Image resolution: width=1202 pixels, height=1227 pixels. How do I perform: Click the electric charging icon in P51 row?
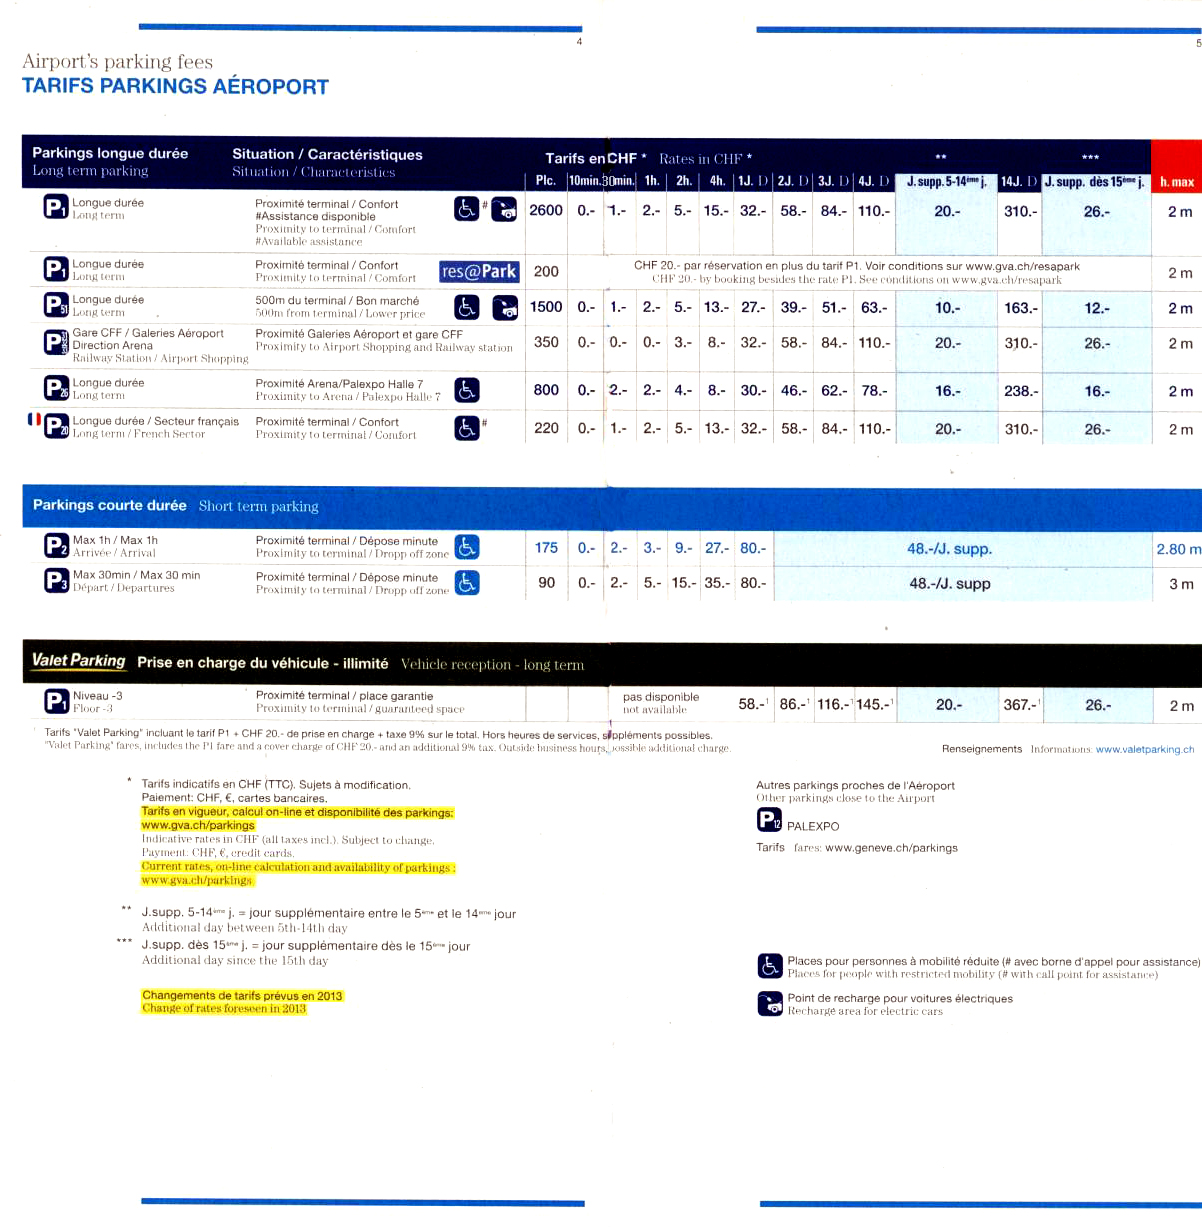tap(506, 307)
